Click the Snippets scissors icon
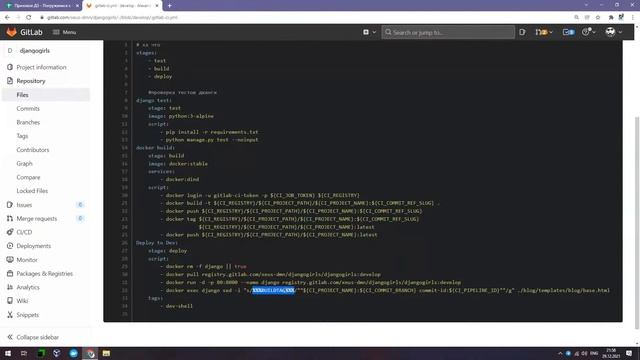The image size is (640, 360). 10,315
